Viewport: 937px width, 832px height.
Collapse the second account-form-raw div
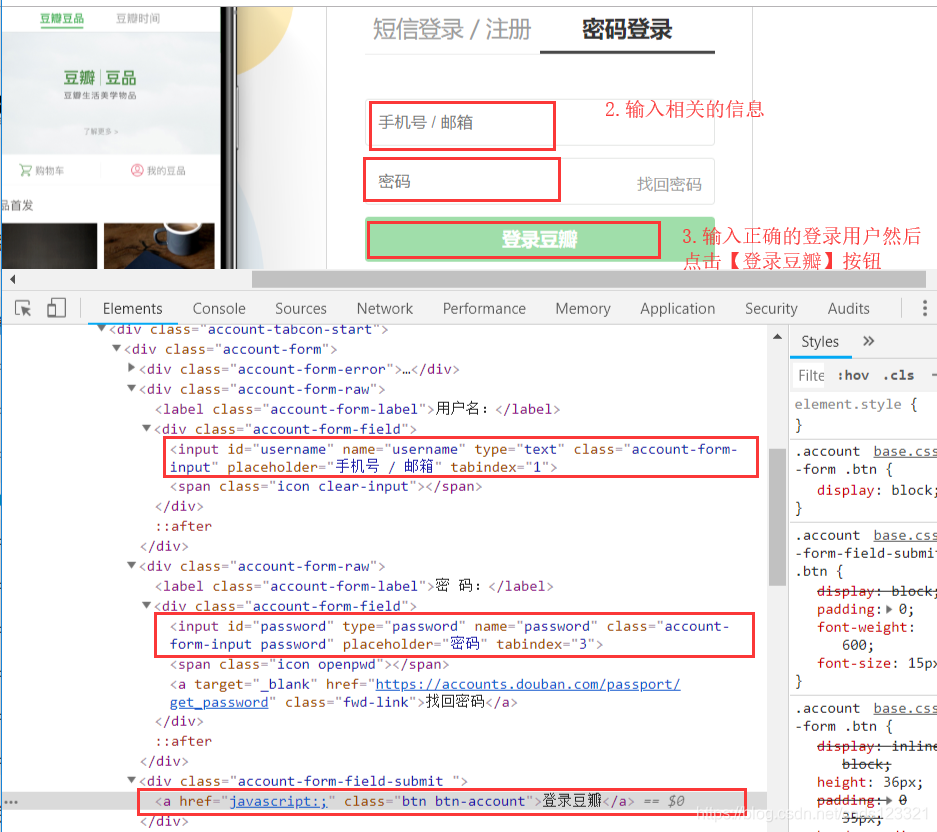pyautogui.click(x=131, y=565)
